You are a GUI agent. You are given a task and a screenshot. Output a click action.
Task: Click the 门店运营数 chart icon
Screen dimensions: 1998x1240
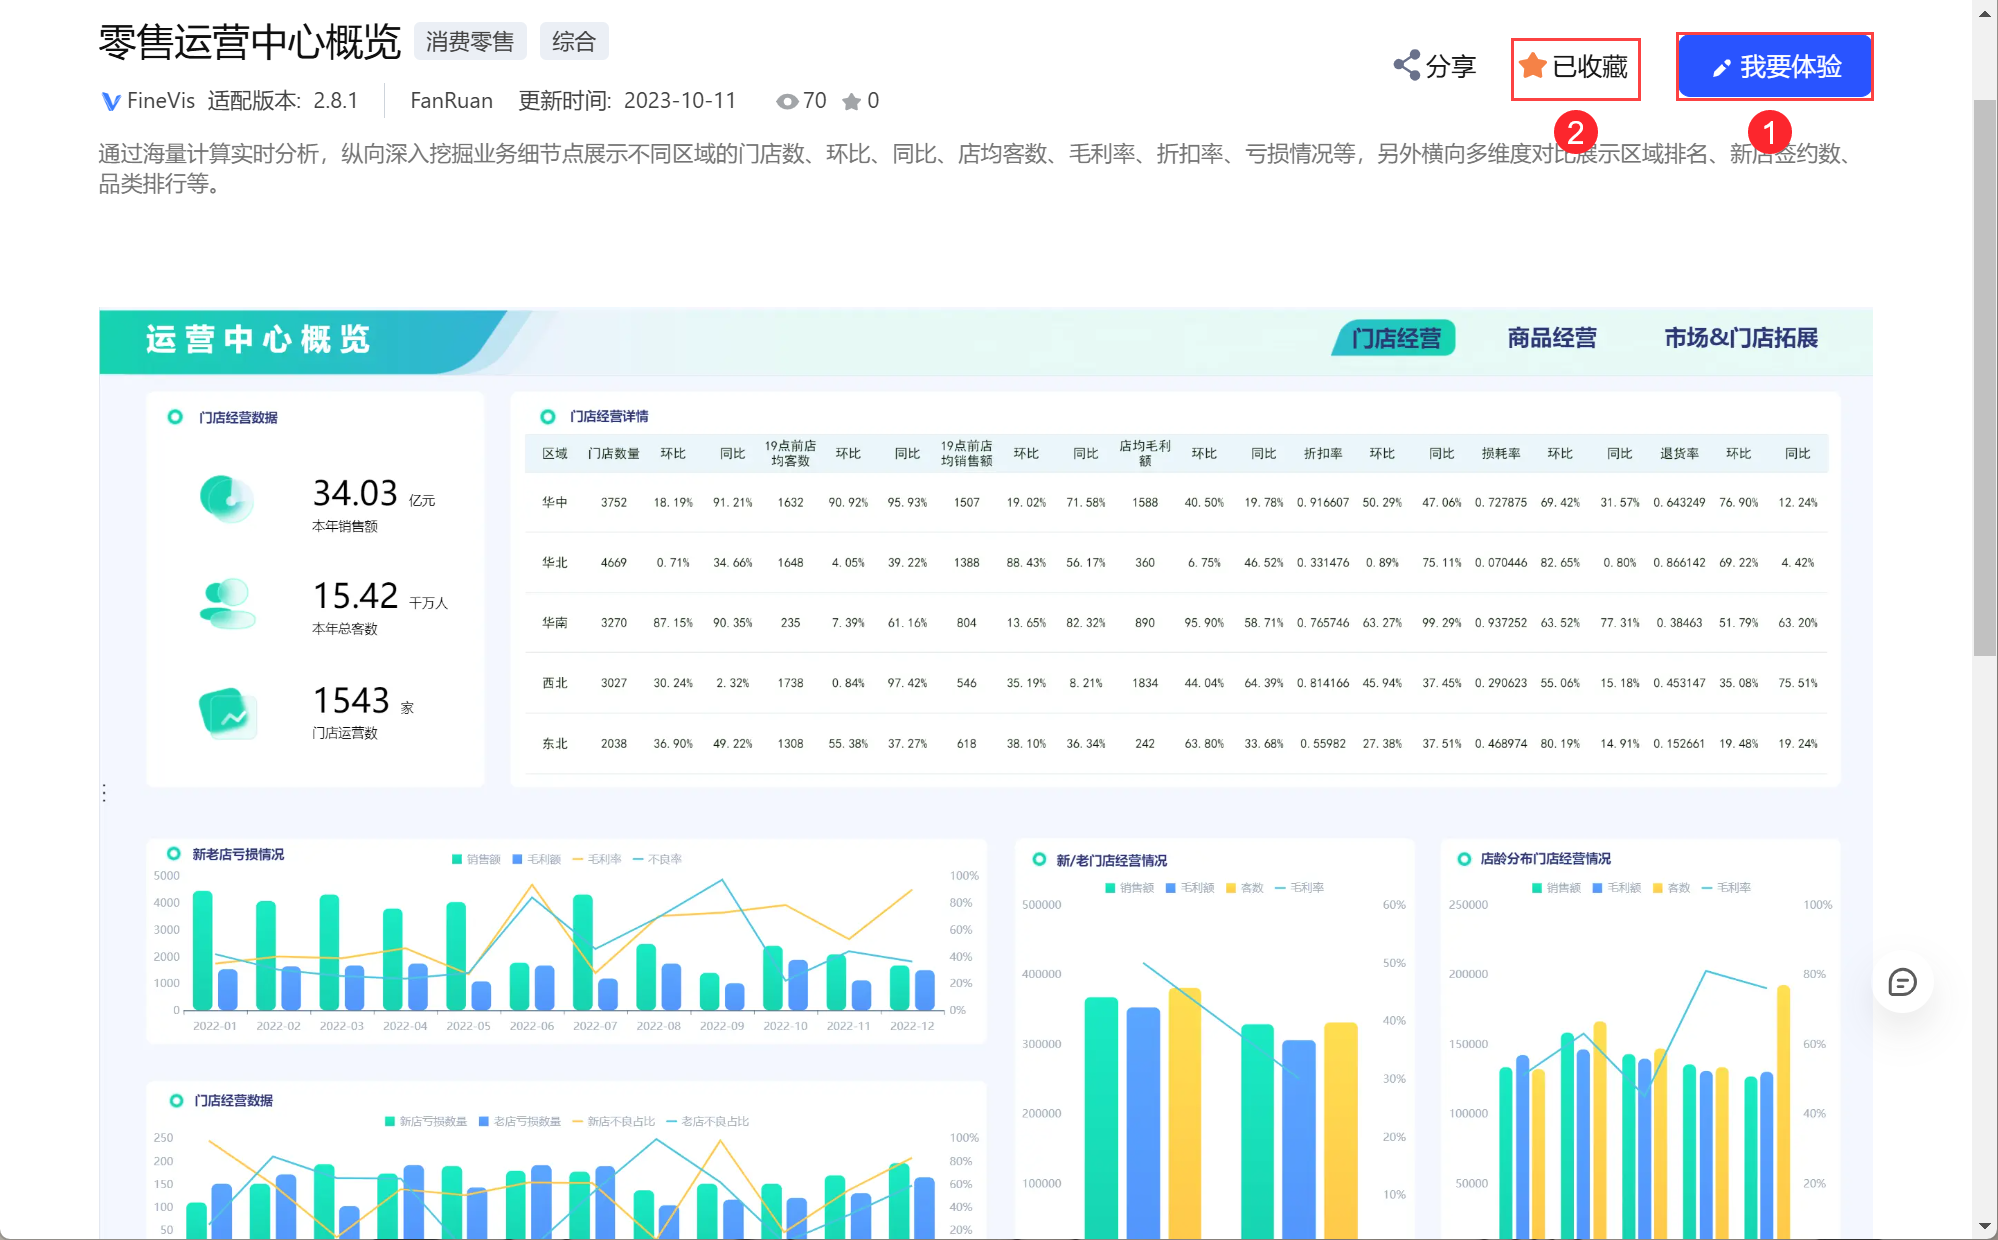tap(227, 712)
